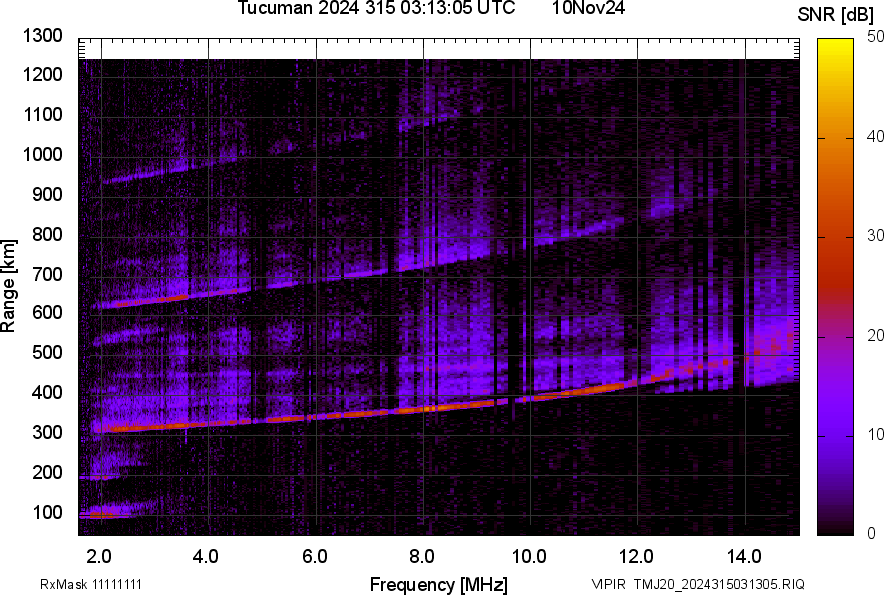884x595 pixels.
Task: Click the plot title 'Tucuman 2024 315 03:13:05 UTC'
Action: tap(376, 8)
